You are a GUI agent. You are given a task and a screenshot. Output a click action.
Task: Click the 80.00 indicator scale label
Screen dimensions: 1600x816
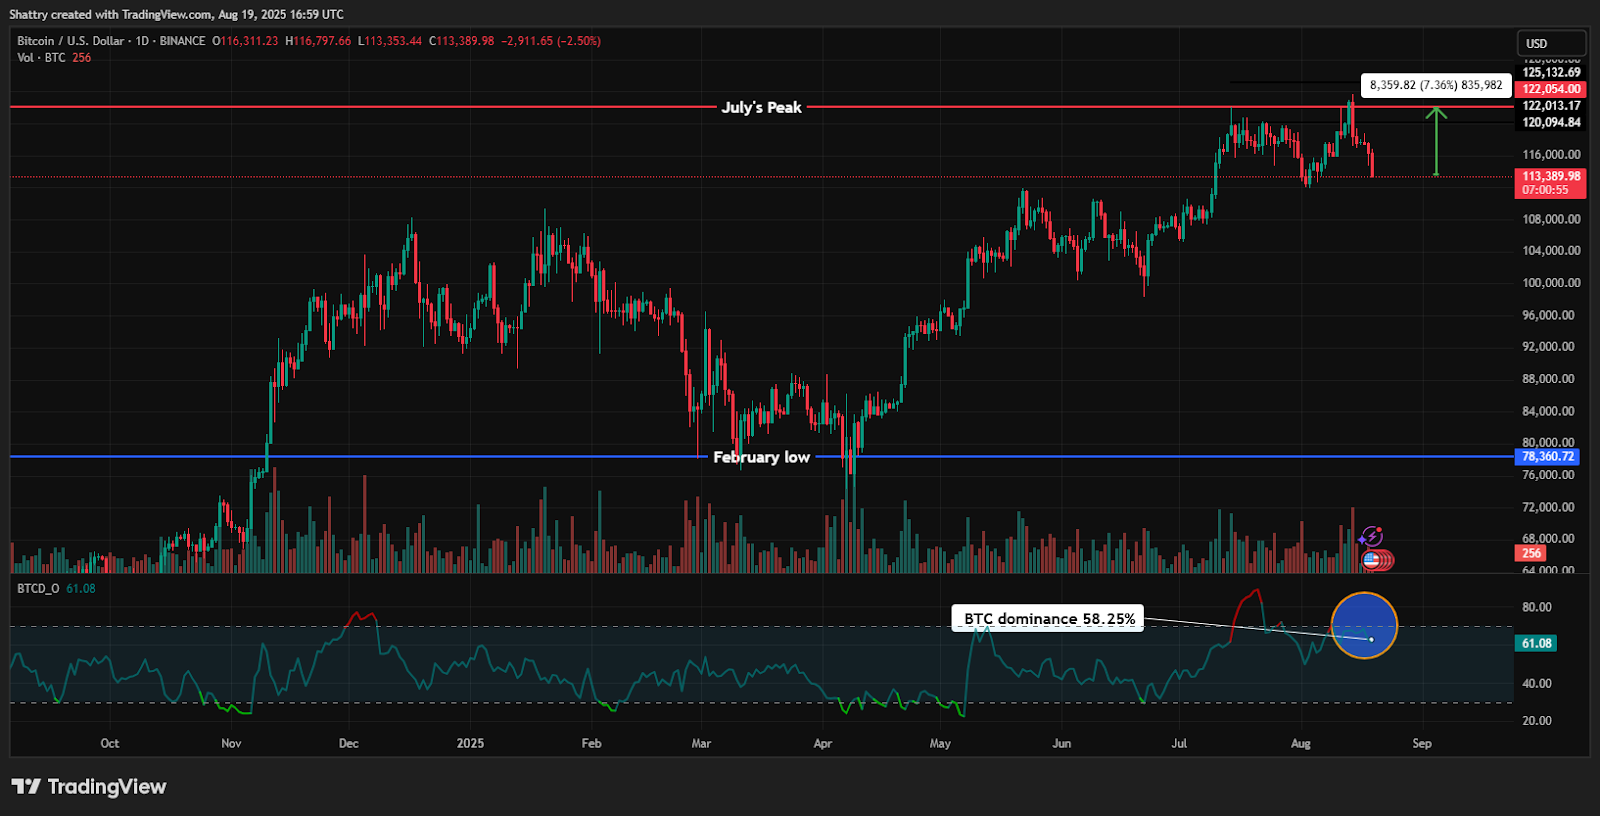[x=1537, y=607]
